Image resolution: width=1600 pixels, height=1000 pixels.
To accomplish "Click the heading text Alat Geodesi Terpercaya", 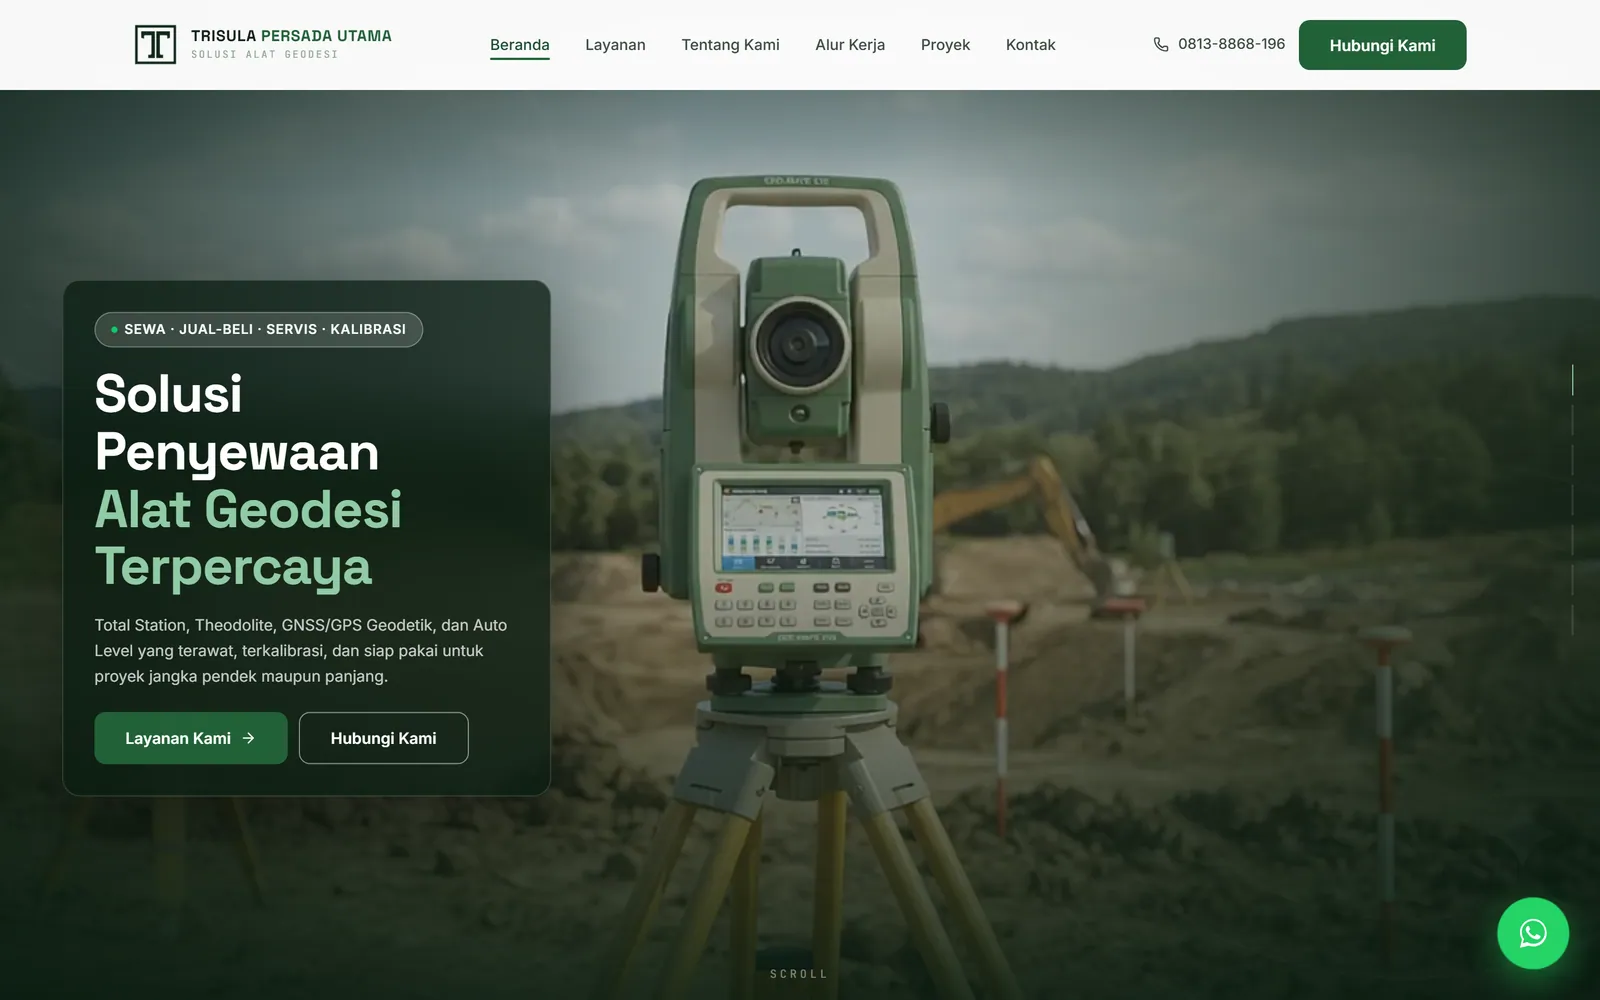I will [x=248, y=538].
